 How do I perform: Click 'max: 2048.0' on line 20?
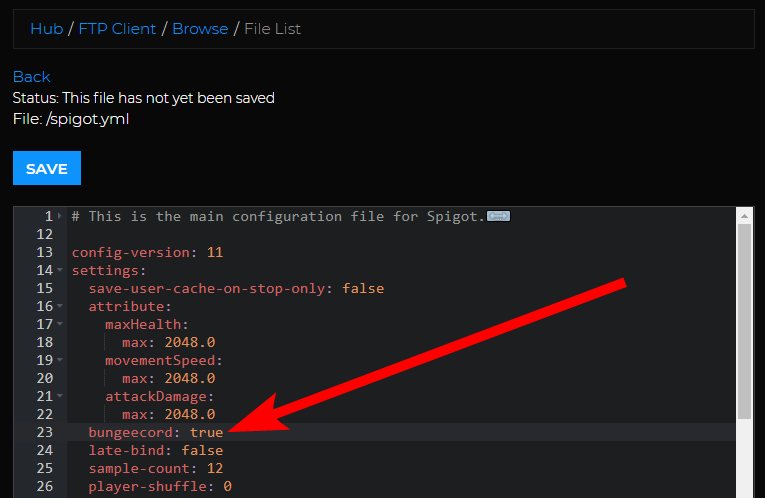[168, 378]
